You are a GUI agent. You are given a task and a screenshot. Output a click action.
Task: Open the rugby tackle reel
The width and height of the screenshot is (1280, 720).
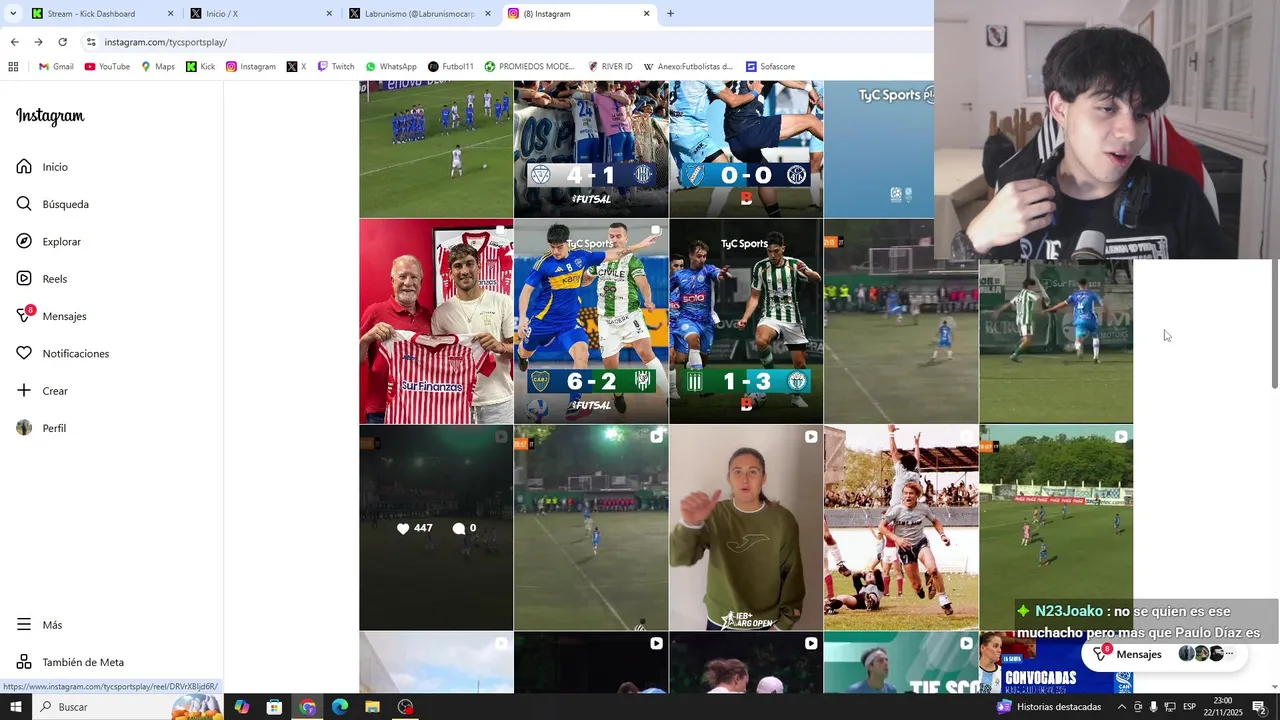(901, 528)
